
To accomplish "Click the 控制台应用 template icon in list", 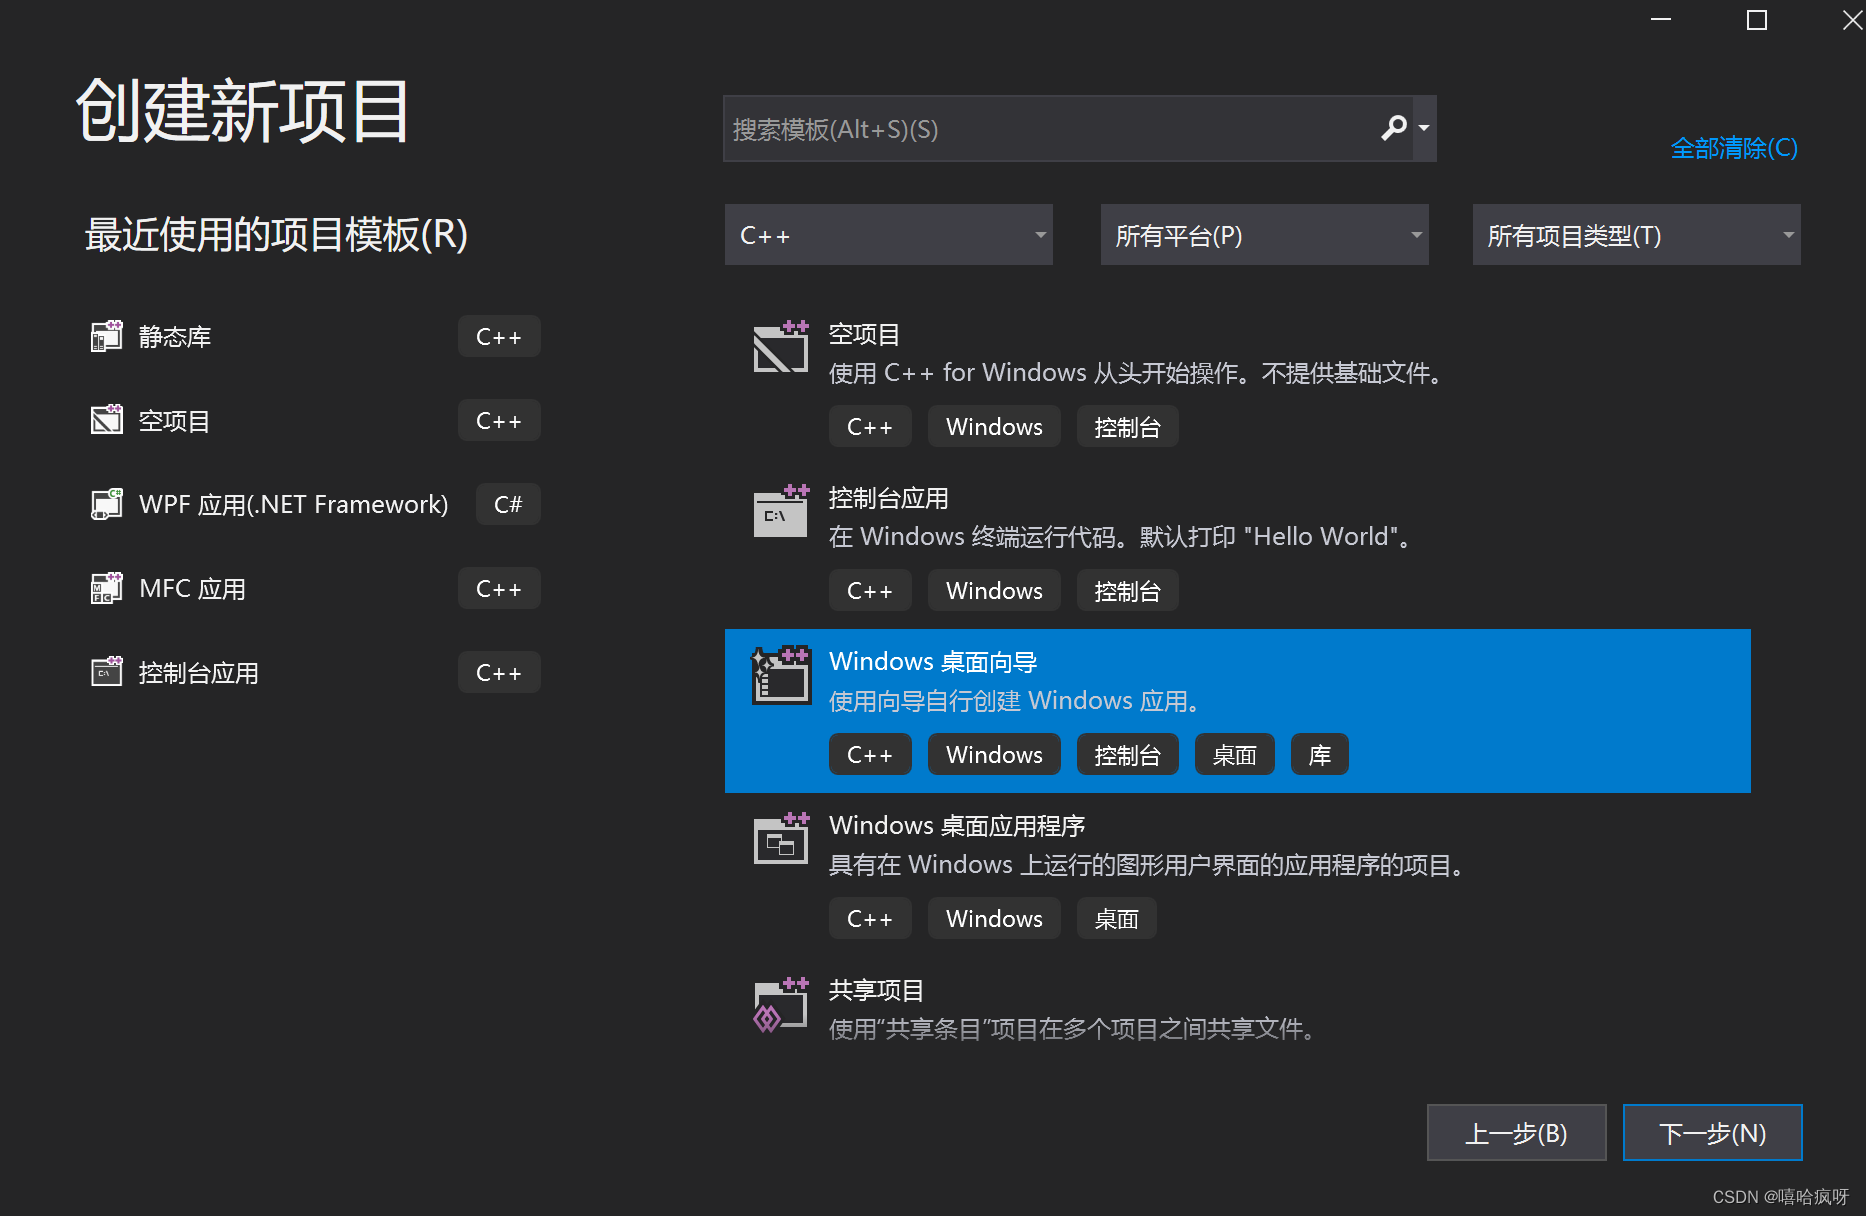I will pyautogui.click(x=781, y=511).
